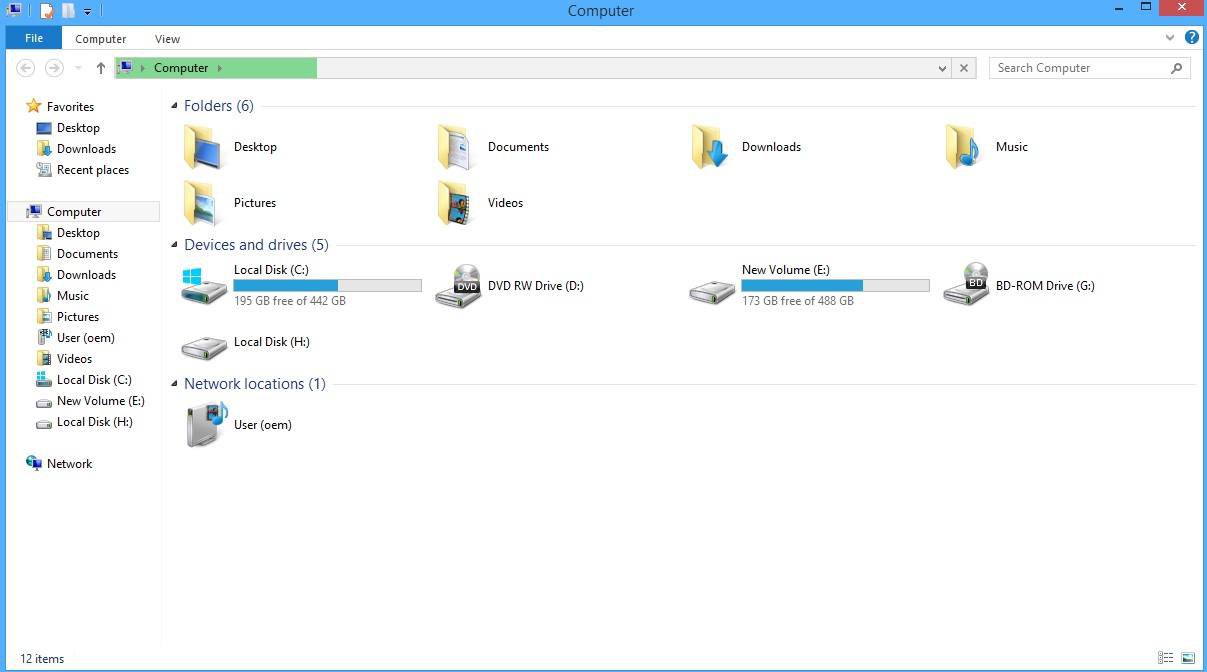Click Computer in the address bar breadcrumb

(x=181, y=68)
